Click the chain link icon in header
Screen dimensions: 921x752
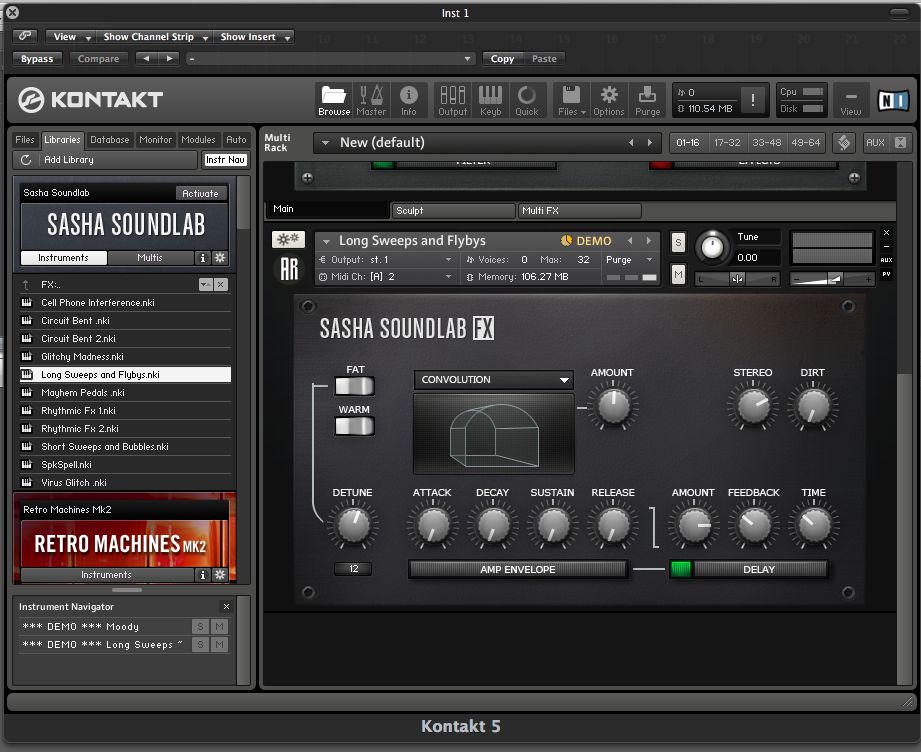(x=25, y=36)
